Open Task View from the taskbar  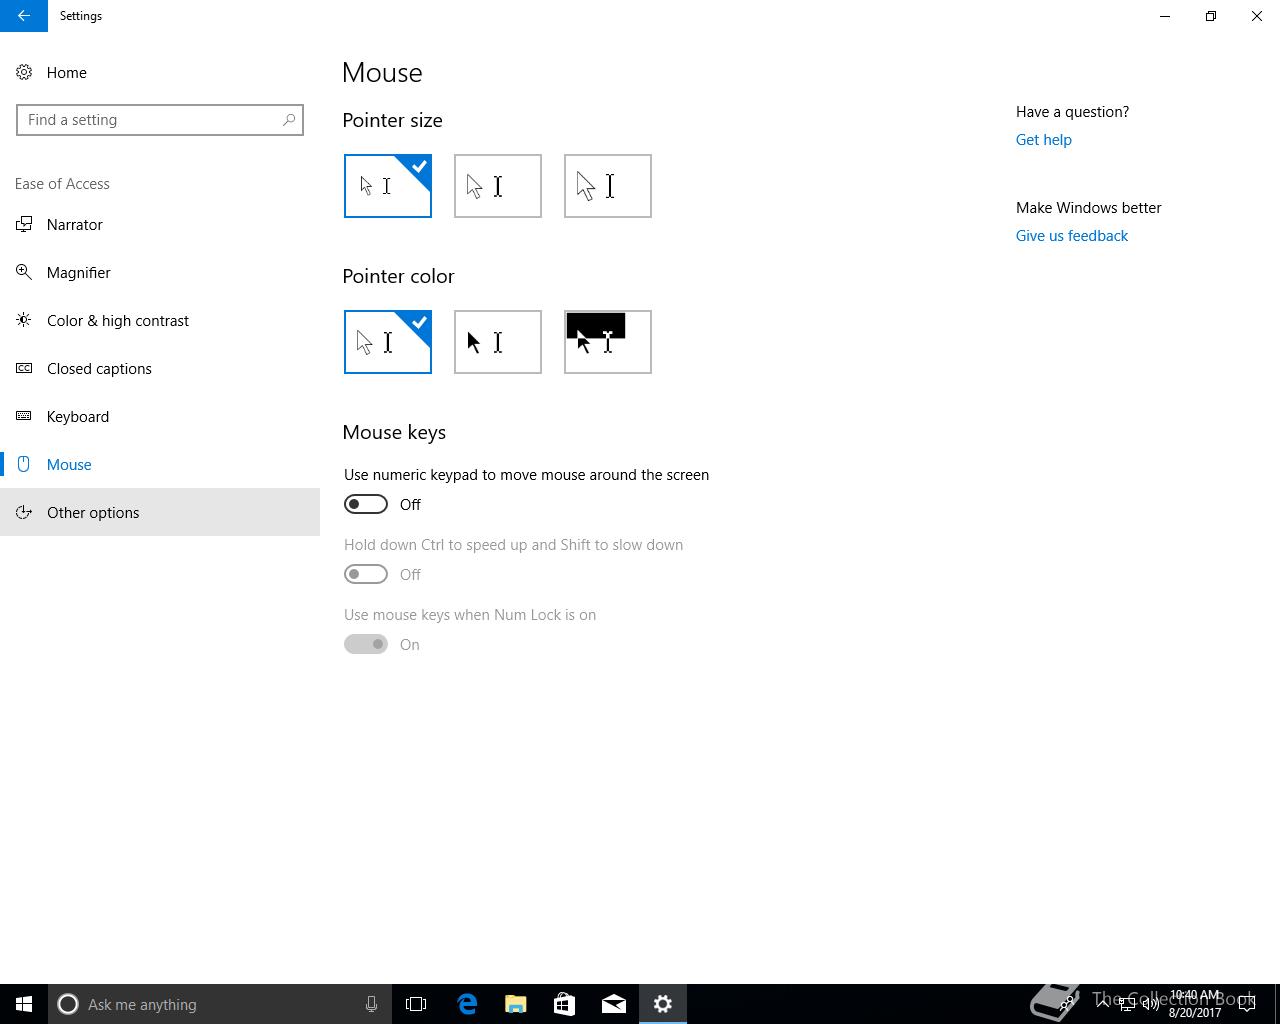tap(416, 1004)
